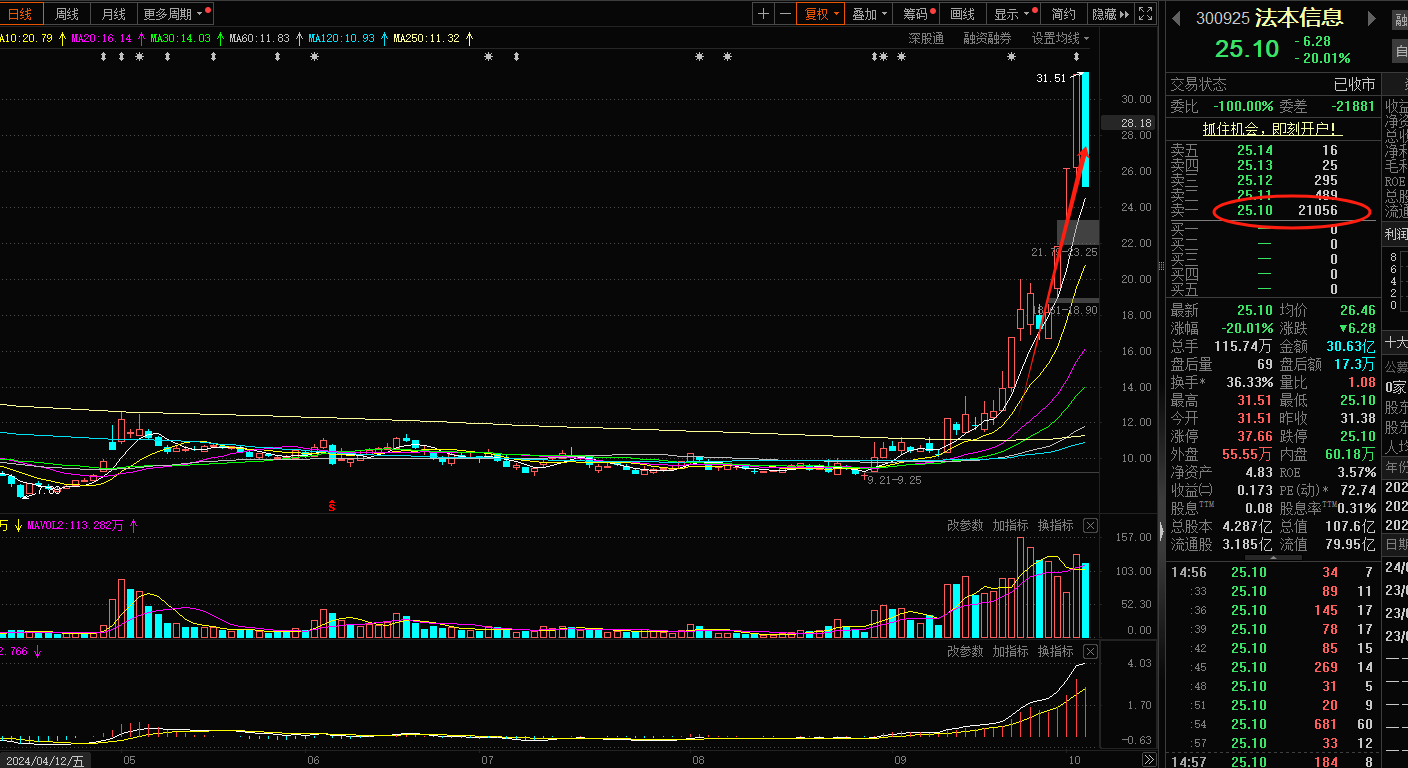Click the 14:57 tick trade row
1408x768 pixels.
tap(1272, 762)
